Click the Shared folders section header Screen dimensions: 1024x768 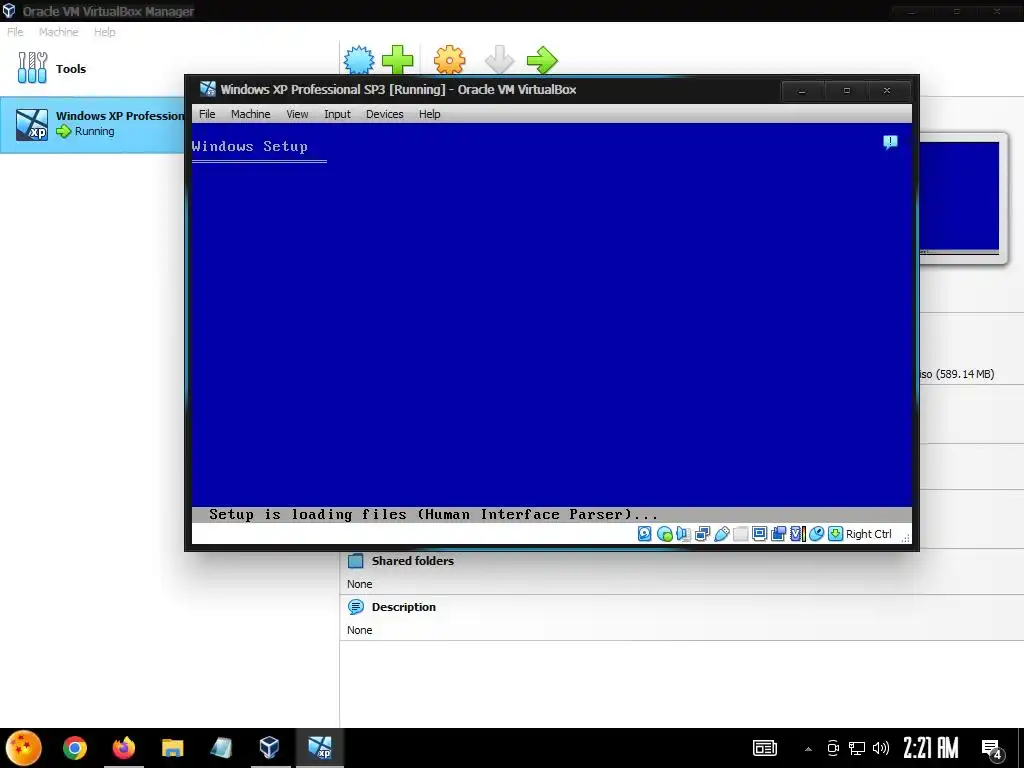click(x=413, y=560)
